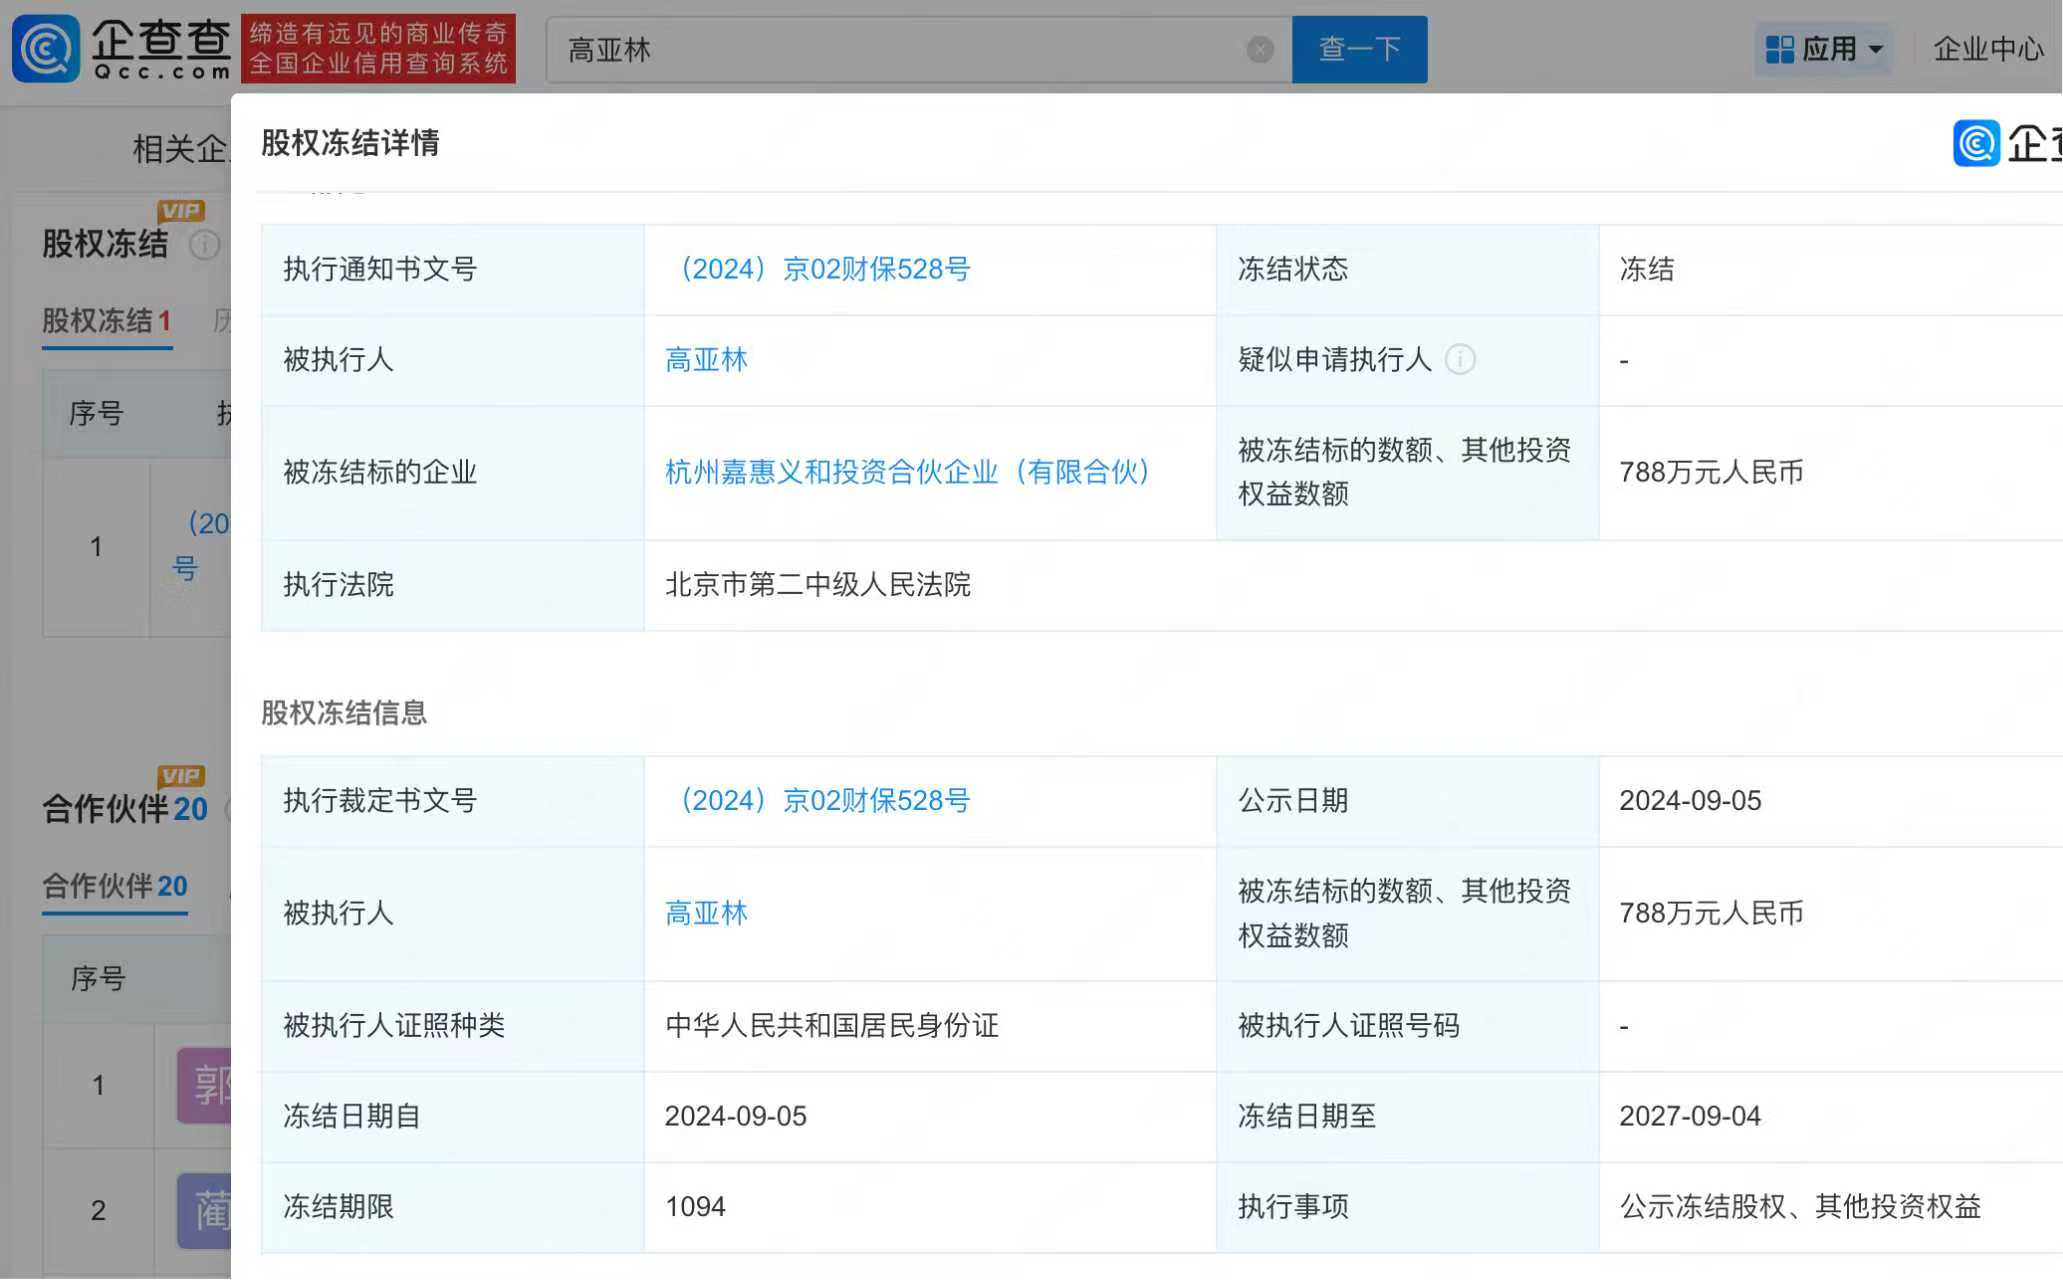
Task: Click the info icon beside 疑似申请执行人
Action: (1461, 360)
